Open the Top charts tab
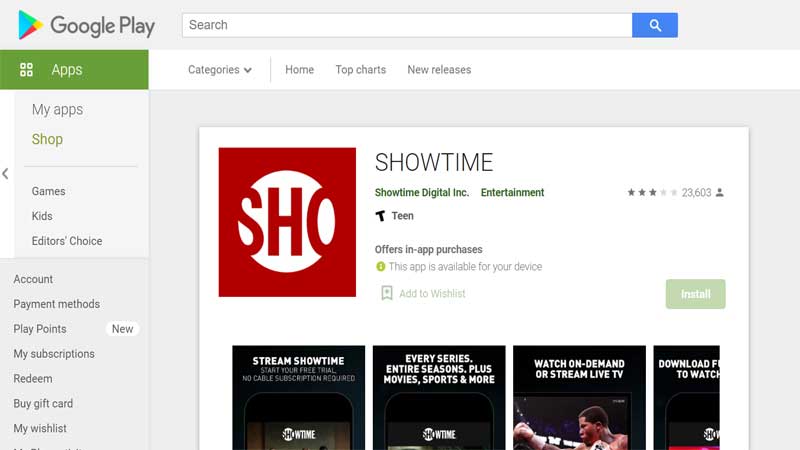800x450 pixels. coord(361,69)
